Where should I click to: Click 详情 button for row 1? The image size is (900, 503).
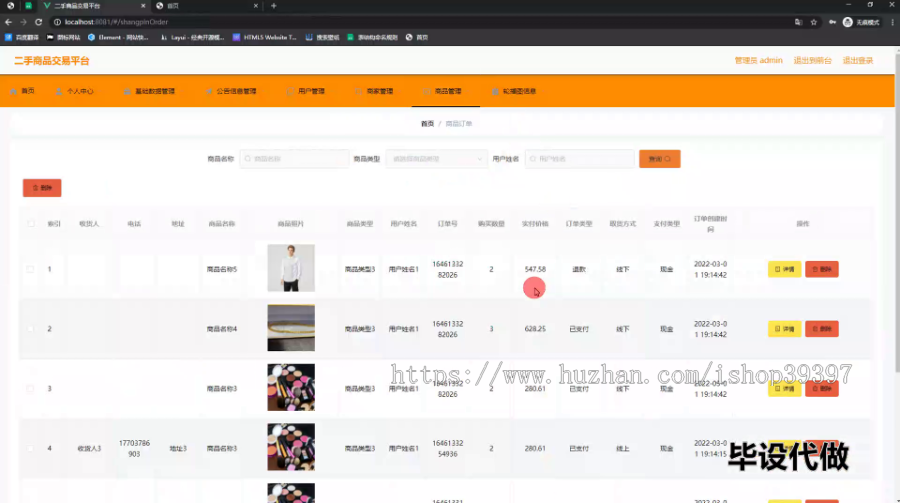785,269
